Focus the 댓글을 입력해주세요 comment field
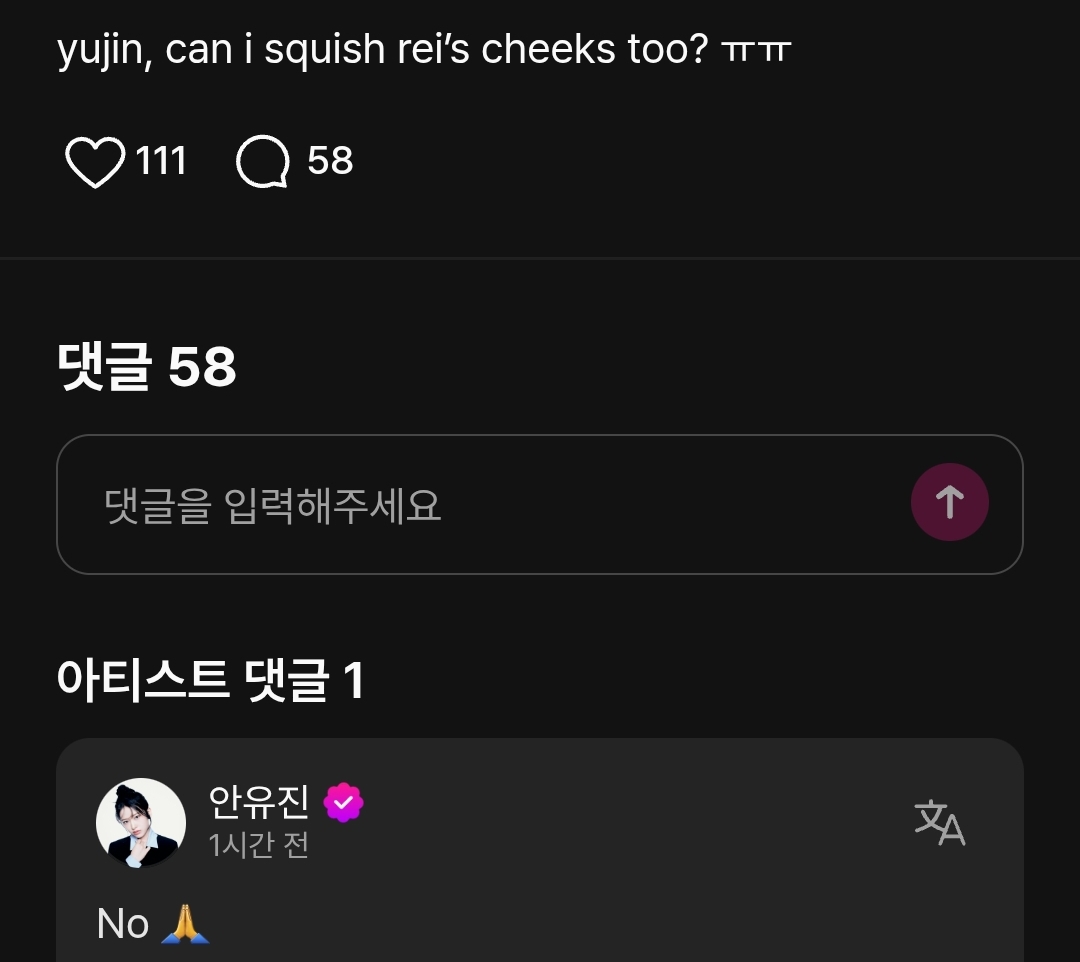 (x=480, y=505)
